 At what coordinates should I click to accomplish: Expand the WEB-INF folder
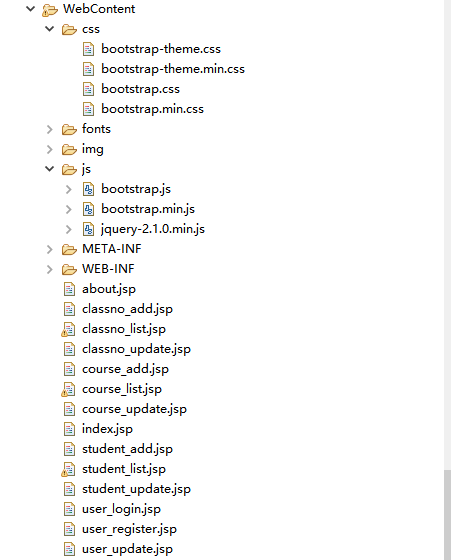(x=50, y=269)
